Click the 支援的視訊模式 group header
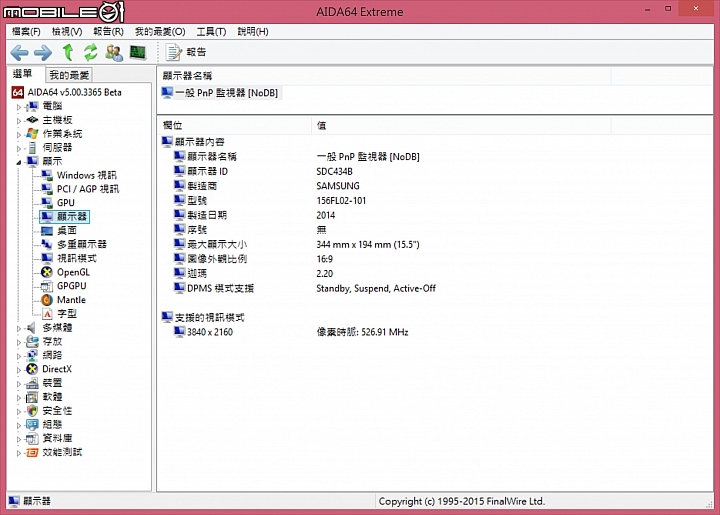Viewport: 720px width, 515px height. point(209,317)
